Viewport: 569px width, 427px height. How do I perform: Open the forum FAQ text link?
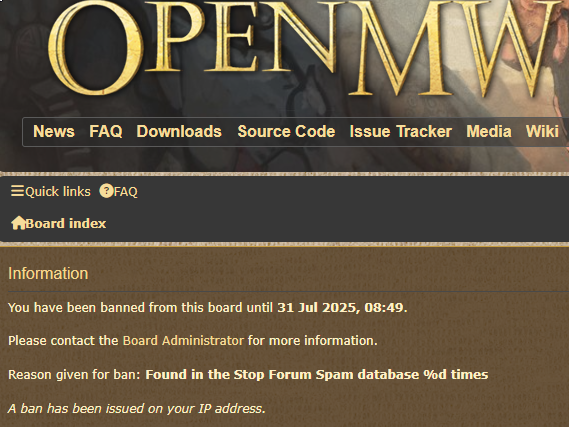tap(126, 192)
